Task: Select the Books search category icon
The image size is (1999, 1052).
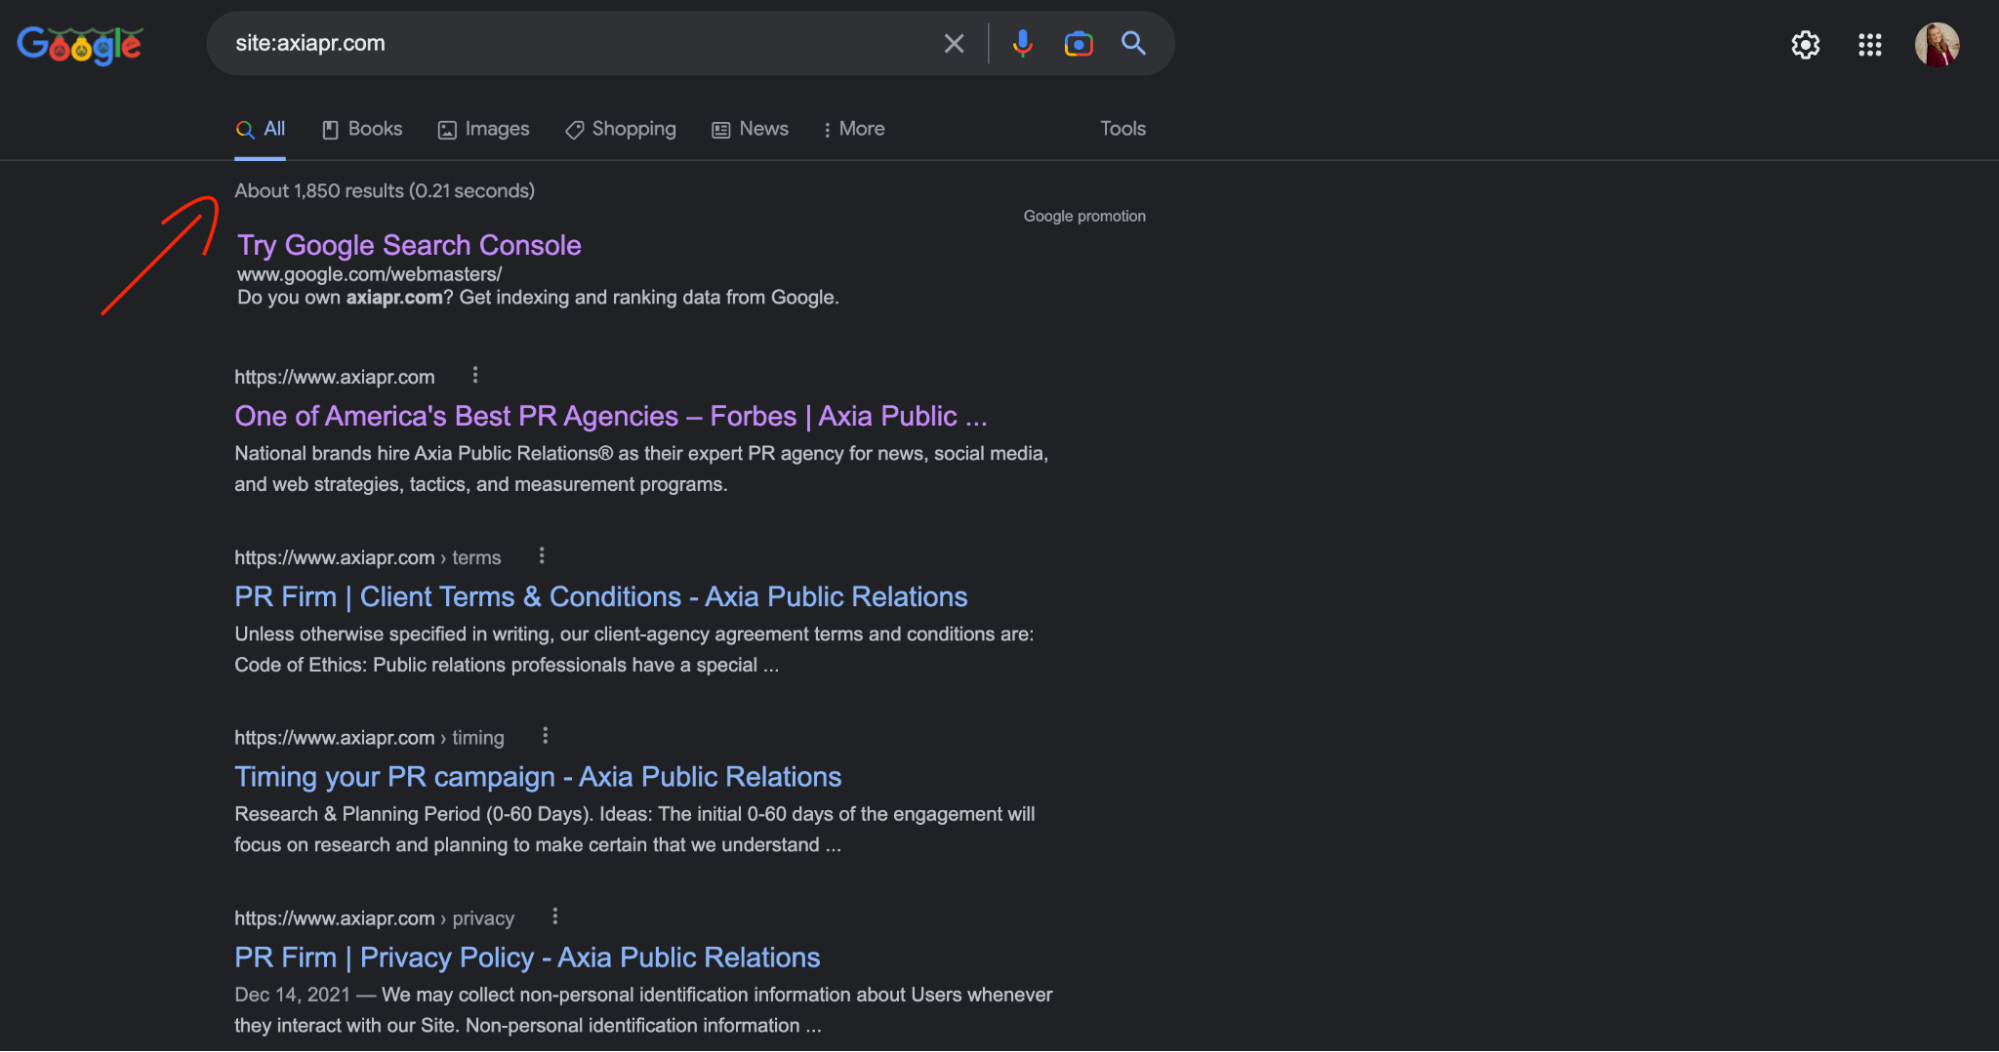Action: coord(331,129)
